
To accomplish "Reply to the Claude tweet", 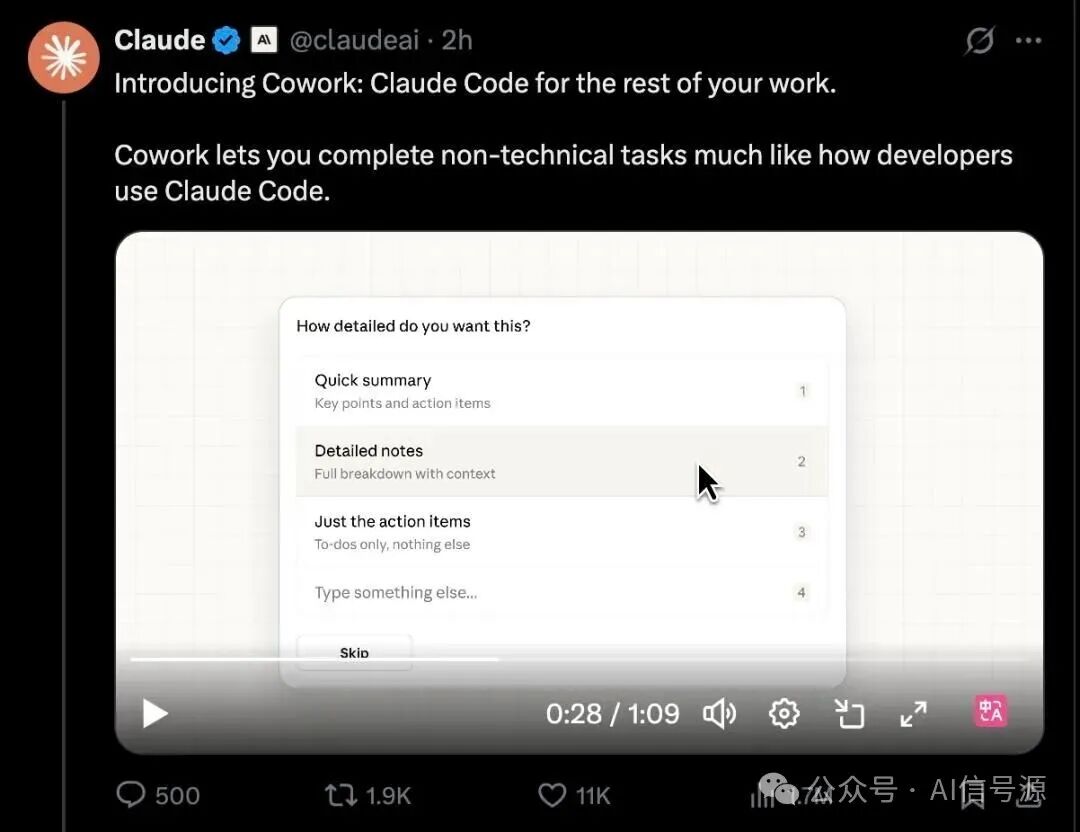I will (133, 794).
